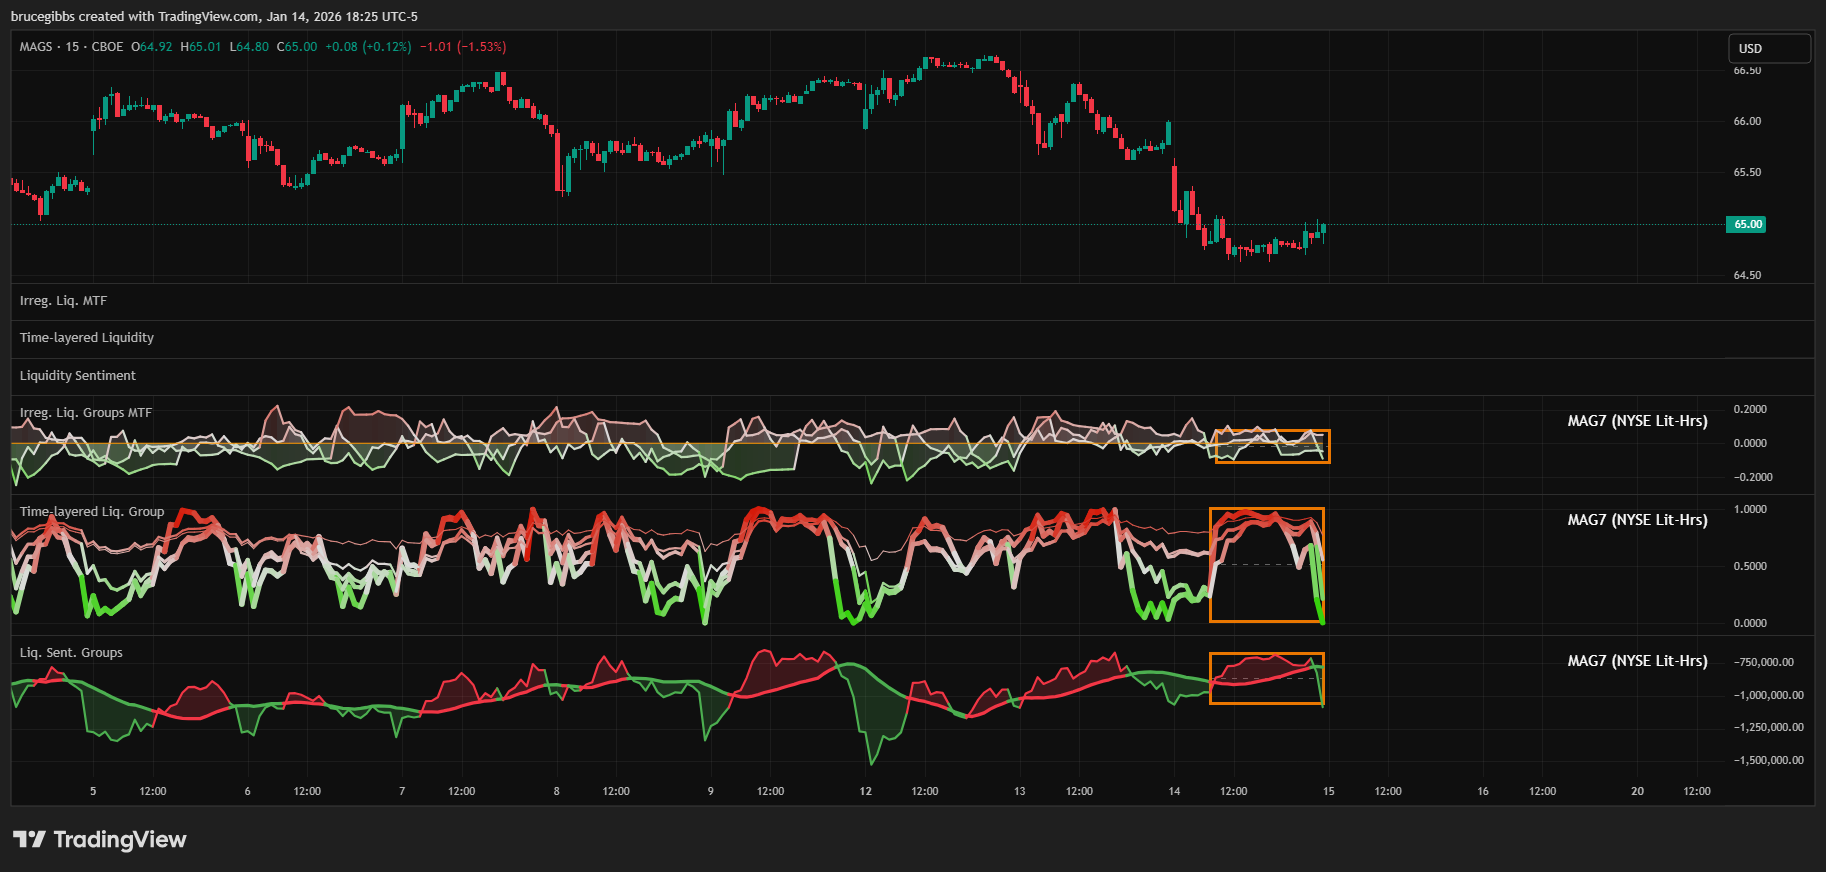Click the green 65.00 current price tag
The height and width of the screenshot is (872, 1826).
1746,224
